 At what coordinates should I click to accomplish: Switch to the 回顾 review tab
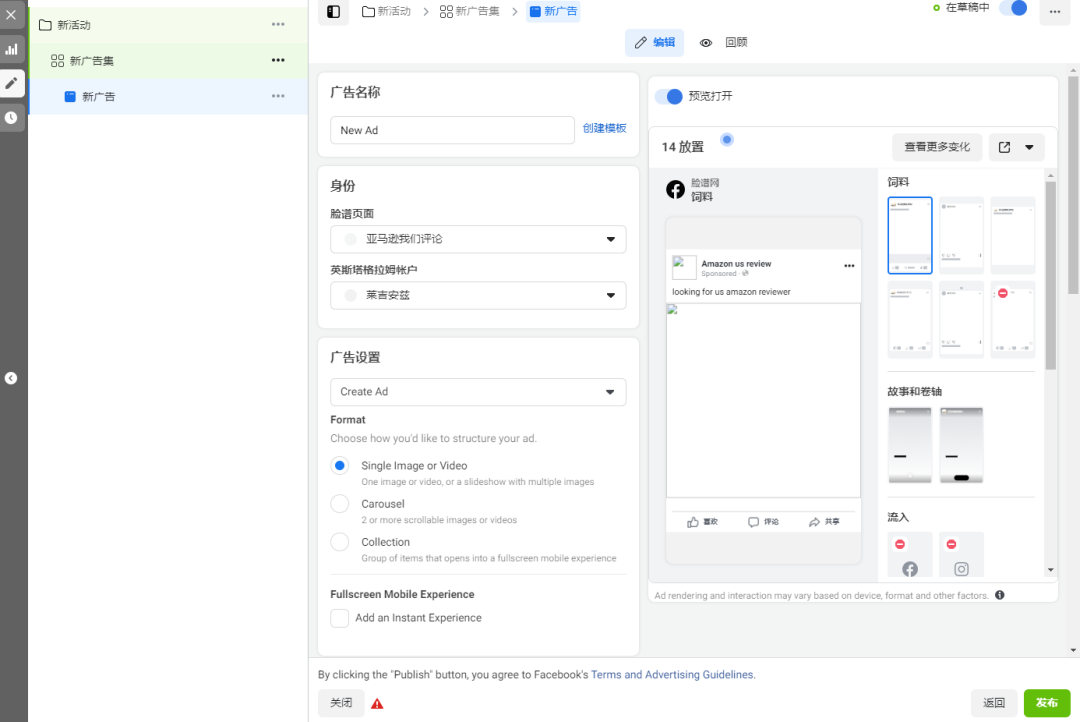(x=736, y=43)
